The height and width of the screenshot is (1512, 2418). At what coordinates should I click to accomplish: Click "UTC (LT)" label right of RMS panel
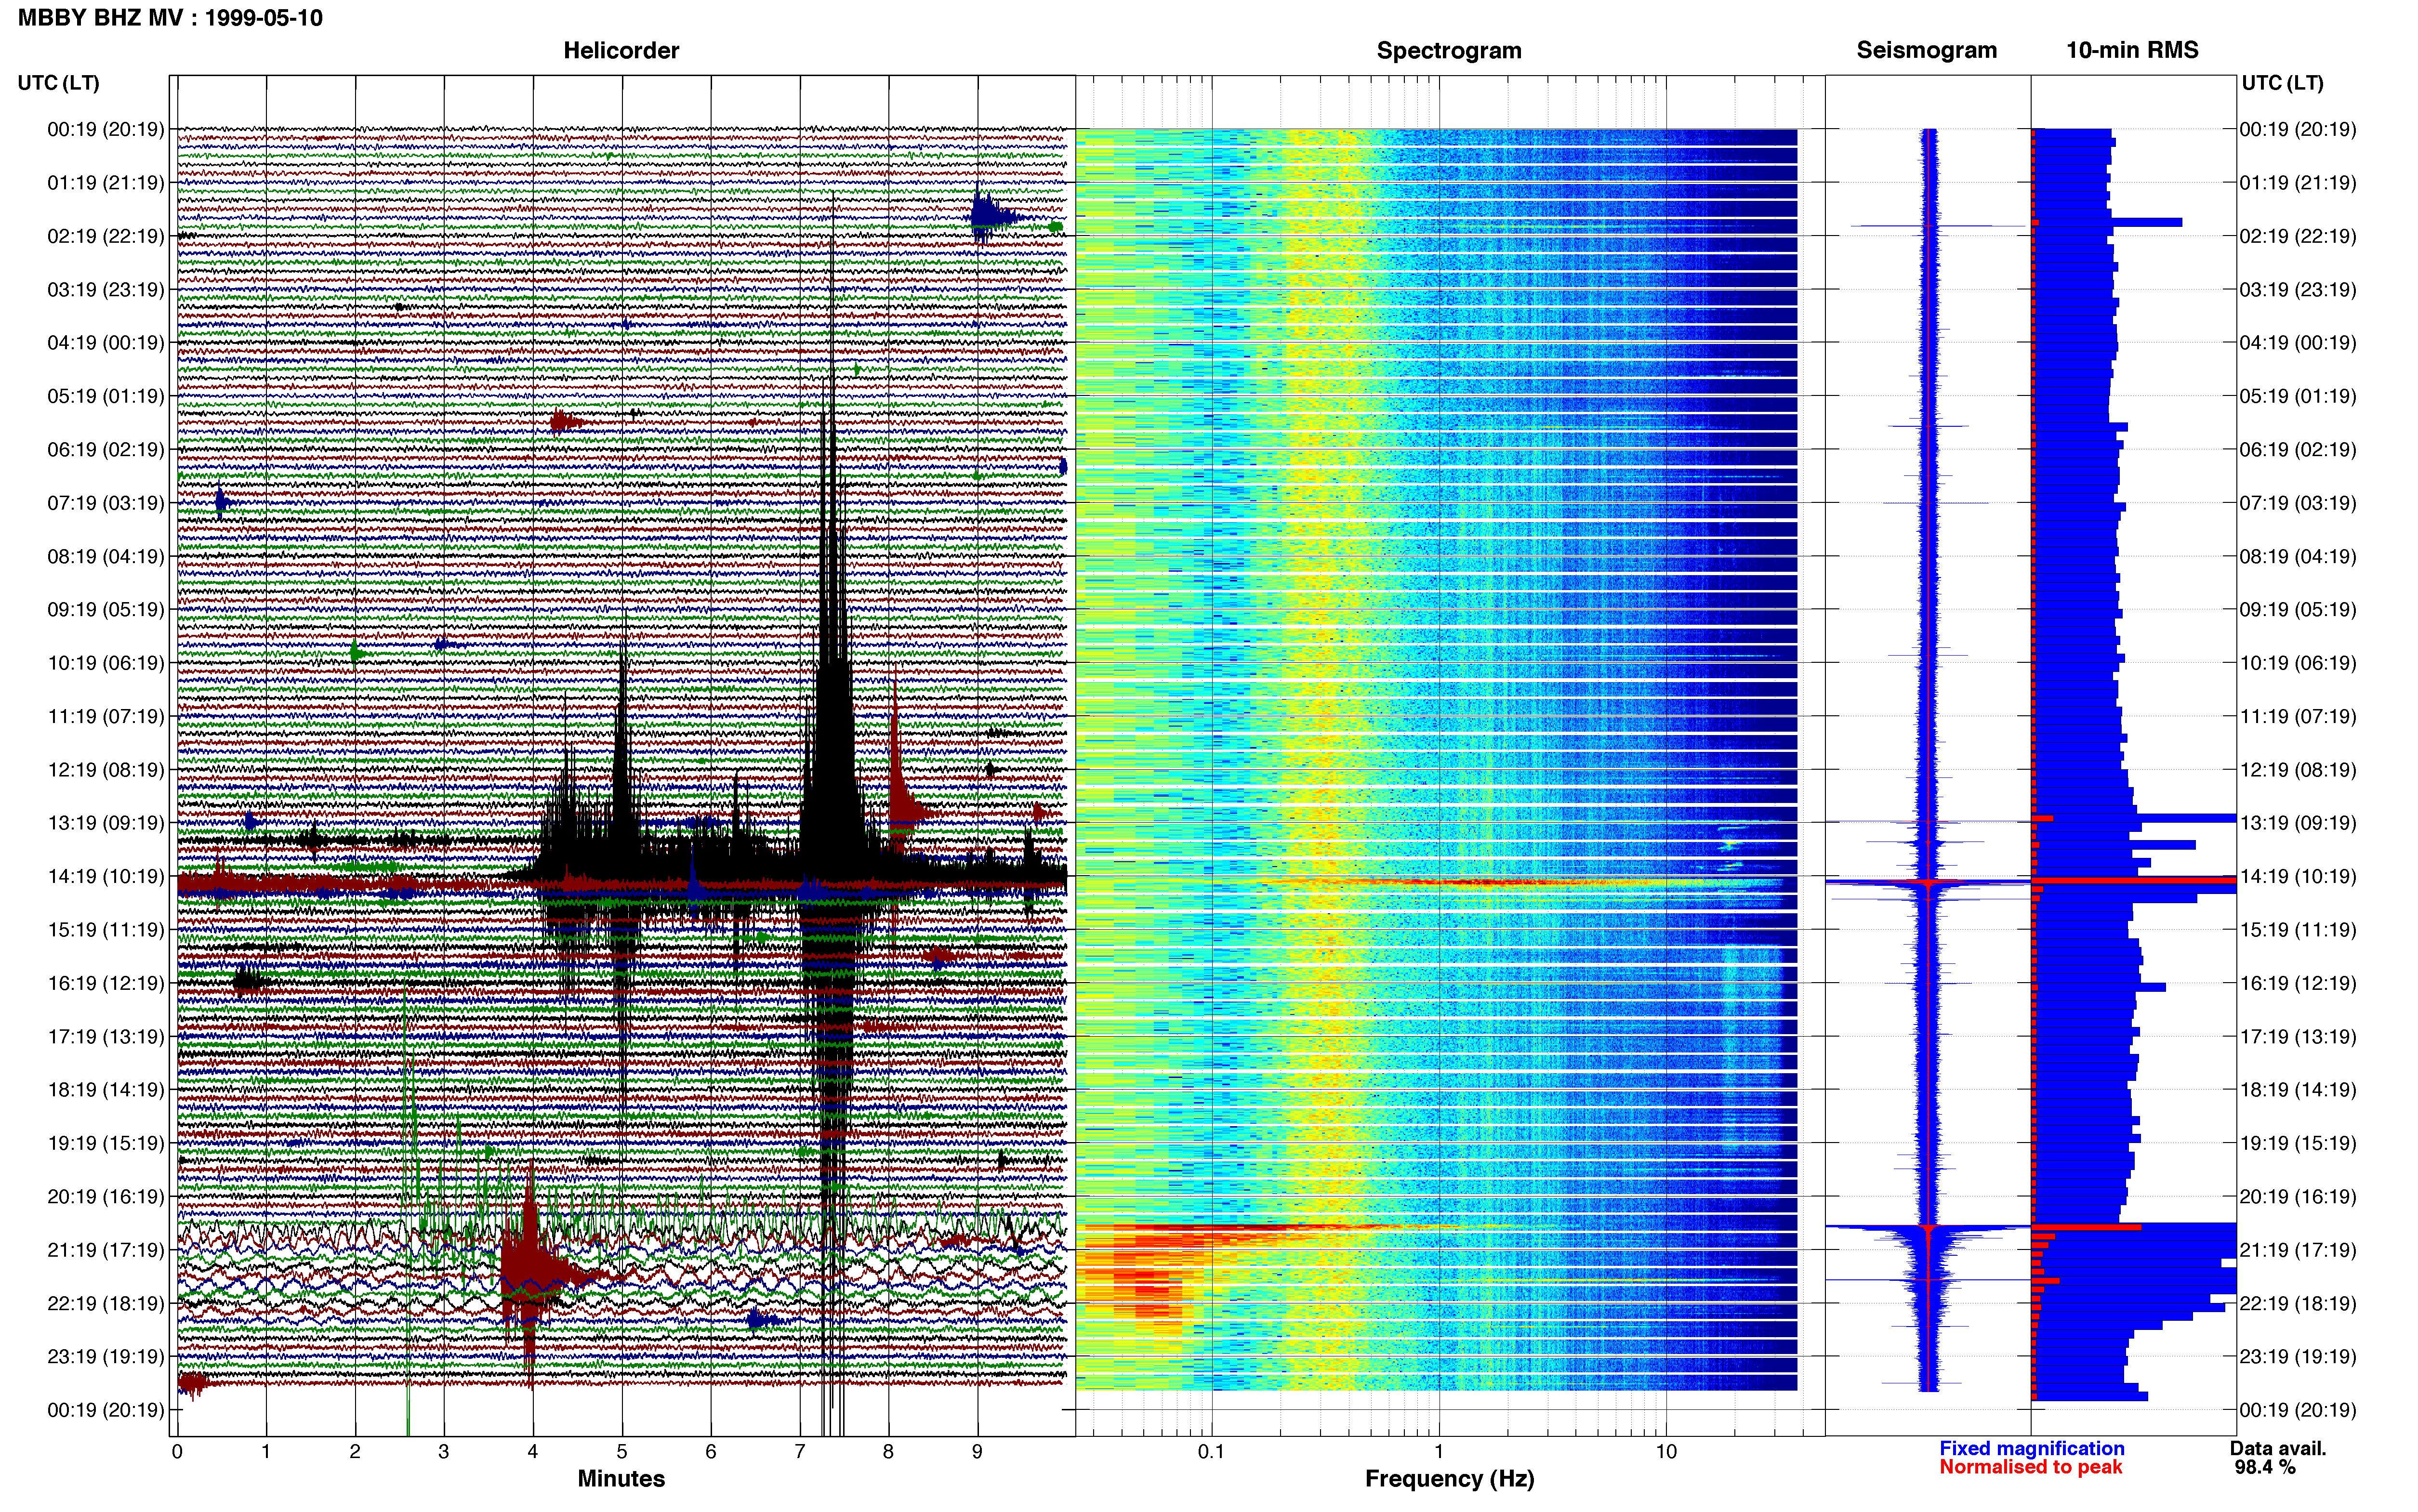point(2282,83)
